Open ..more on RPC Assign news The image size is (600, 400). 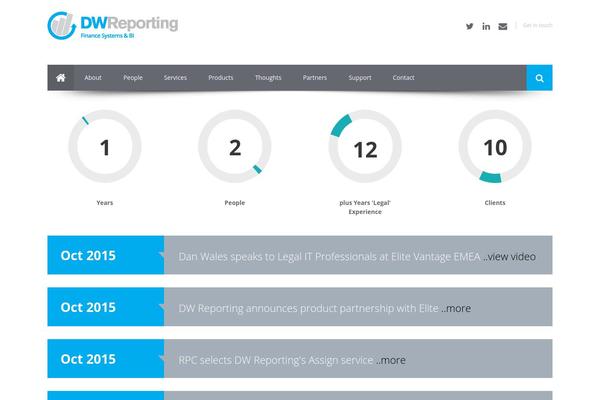point(391,360)
